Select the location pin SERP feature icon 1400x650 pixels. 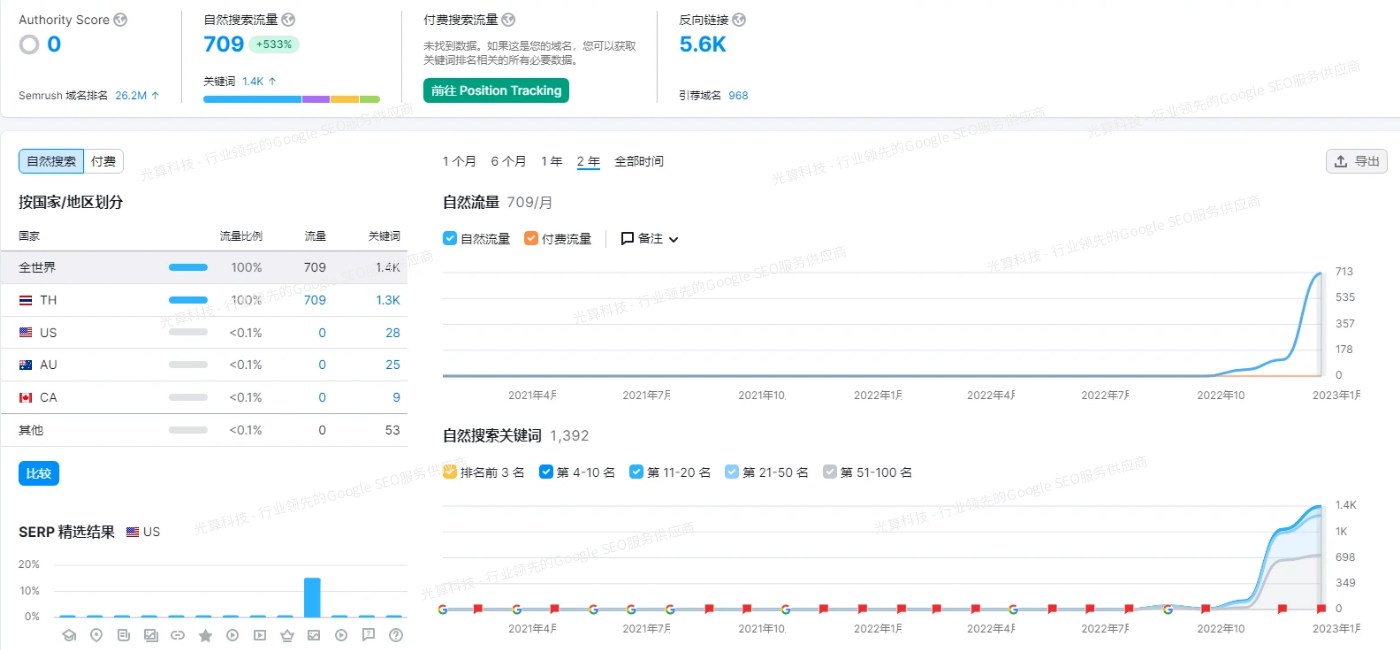(x=97, y=635)
